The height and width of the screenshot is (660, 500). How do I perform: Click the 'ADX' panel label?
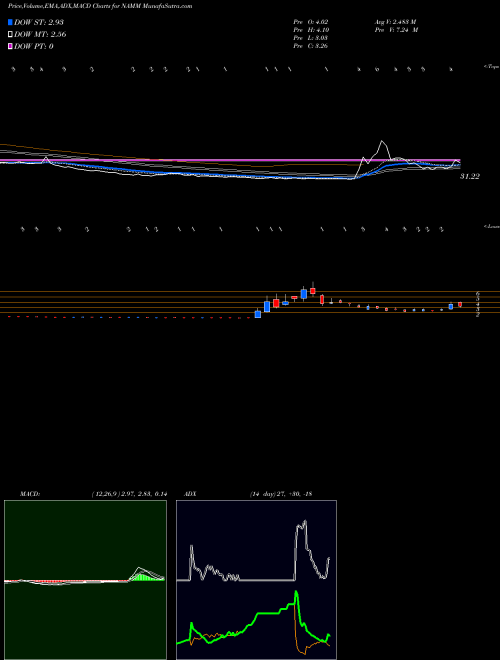tap(190, 494)
